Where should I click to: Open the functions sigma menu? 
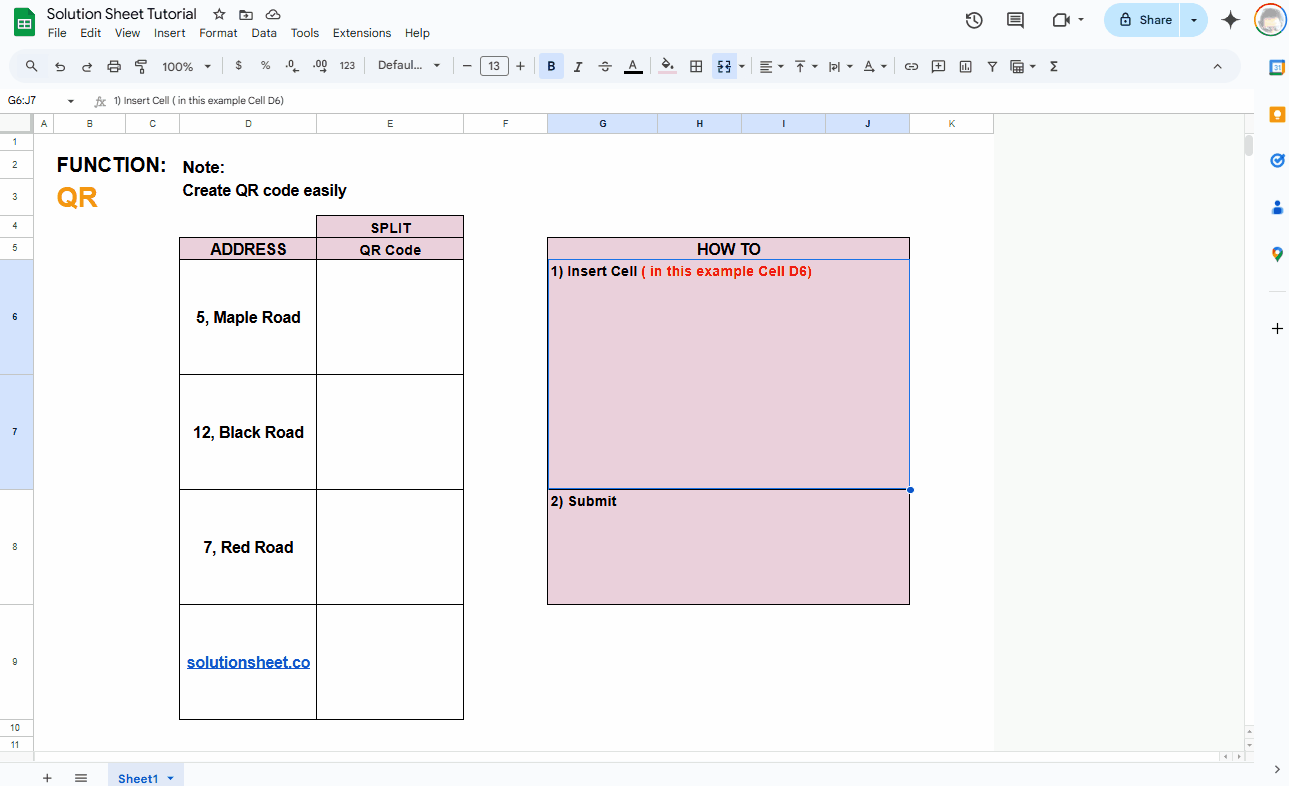[x=1054, y=66]
